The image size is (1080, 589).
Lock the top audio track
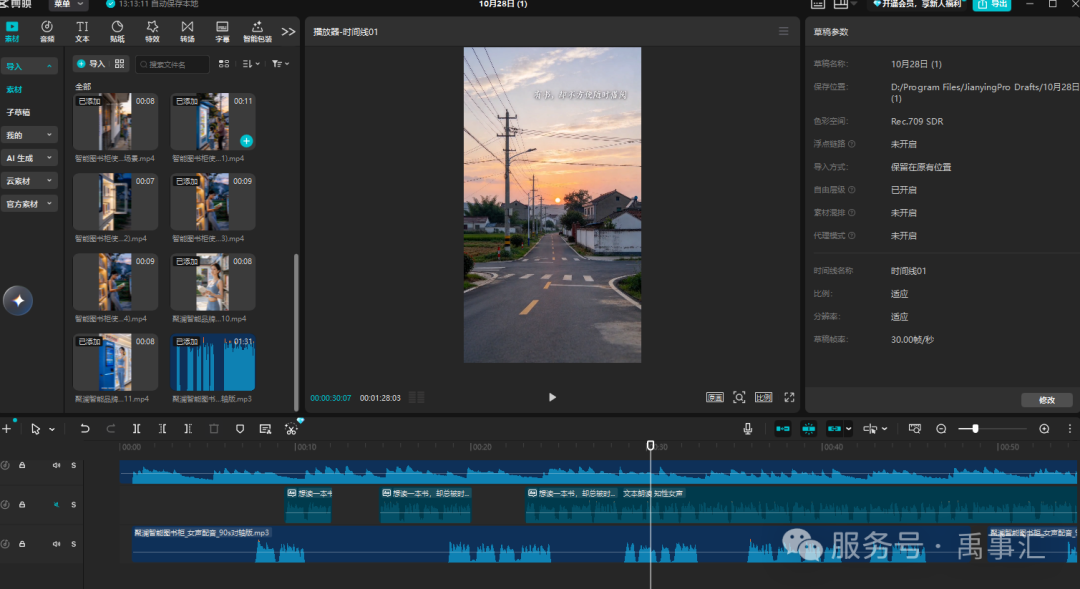[22, 466]
